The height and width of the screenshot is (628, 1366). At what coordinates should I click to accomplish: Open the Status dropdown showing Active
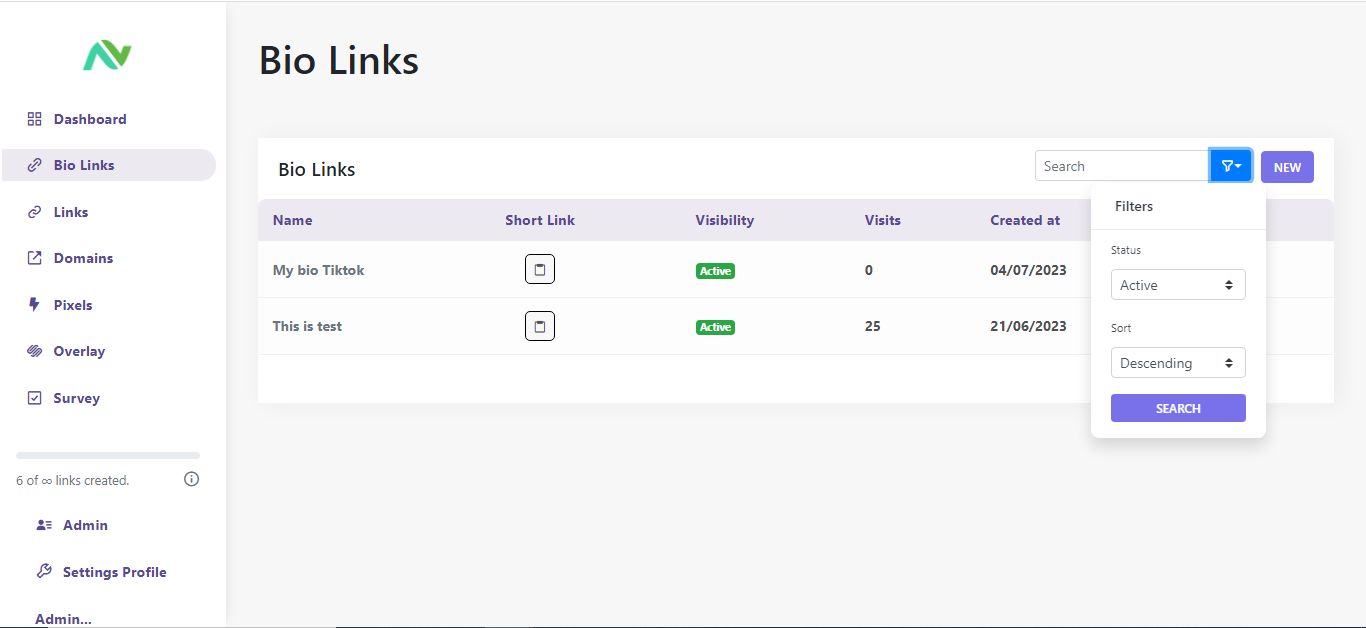tap(1178, 285)
